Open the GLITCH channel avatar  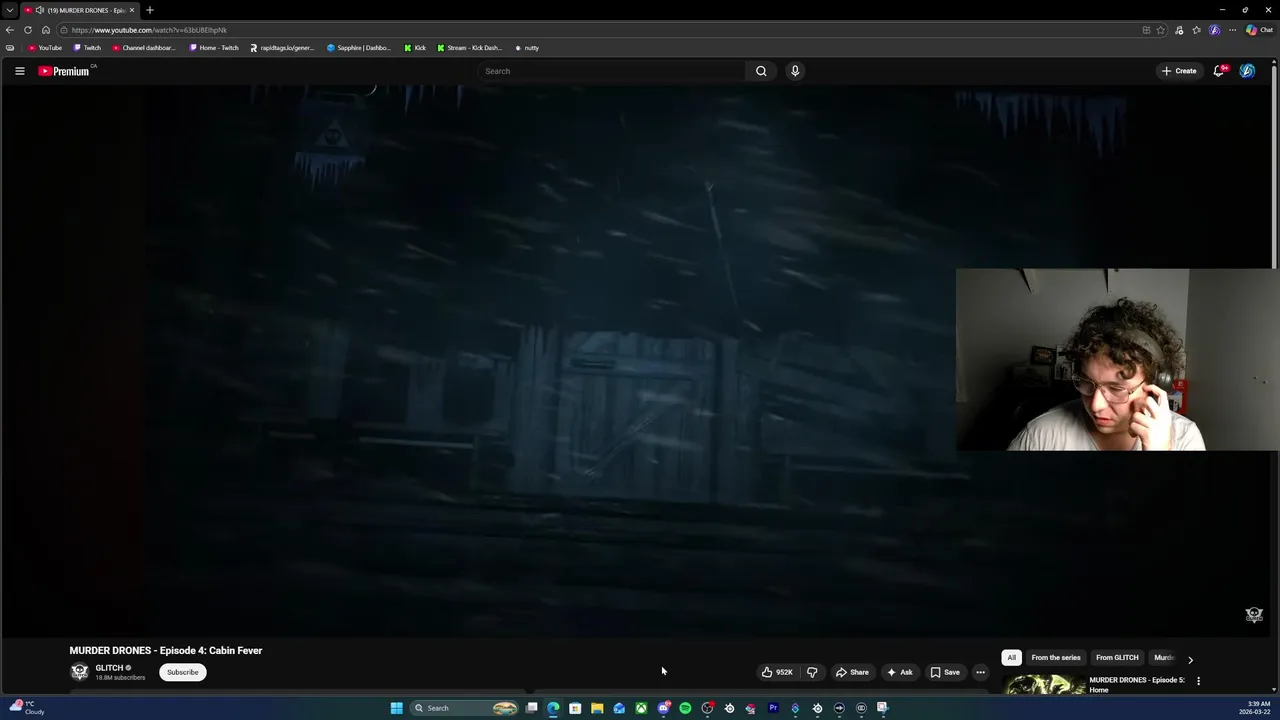(79, 672)
